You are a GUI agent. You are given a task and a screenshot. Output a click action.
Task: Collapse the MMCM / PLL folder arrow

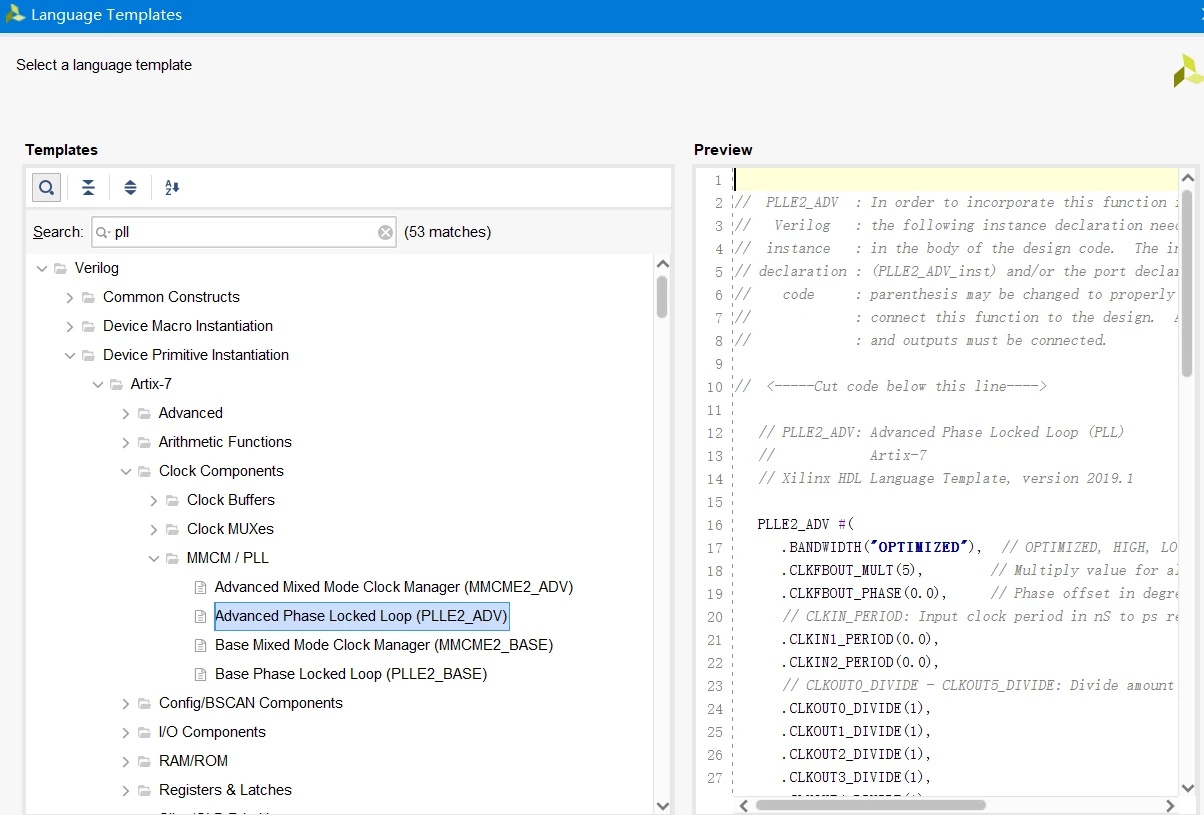pyautogui.click(x=154, y=558)
